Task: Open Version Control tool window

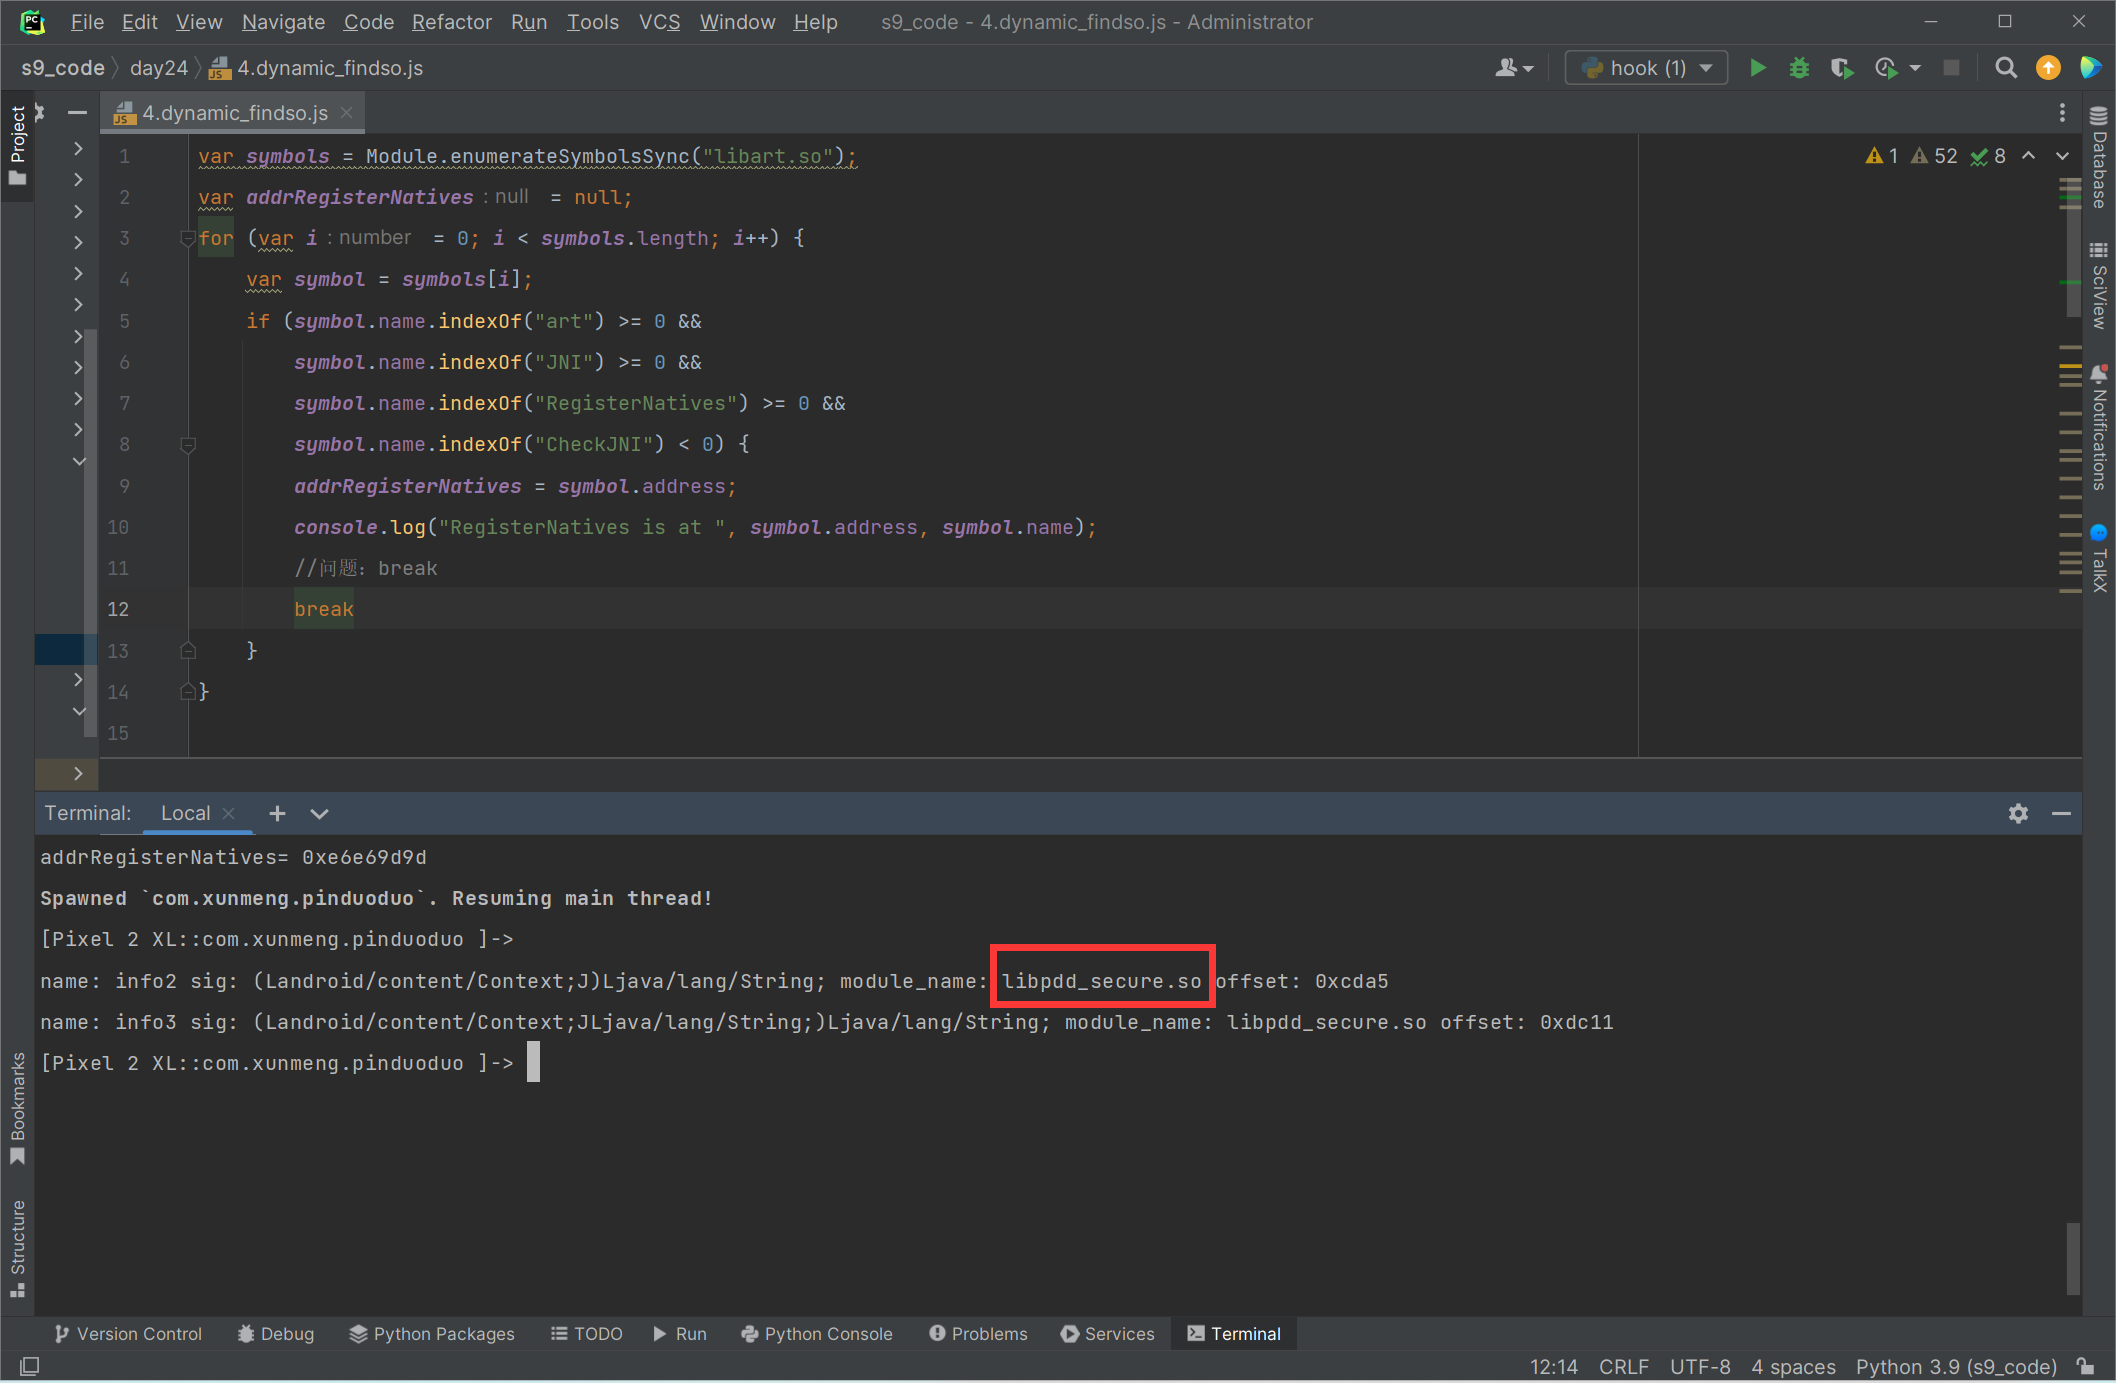Action: 129,1334
